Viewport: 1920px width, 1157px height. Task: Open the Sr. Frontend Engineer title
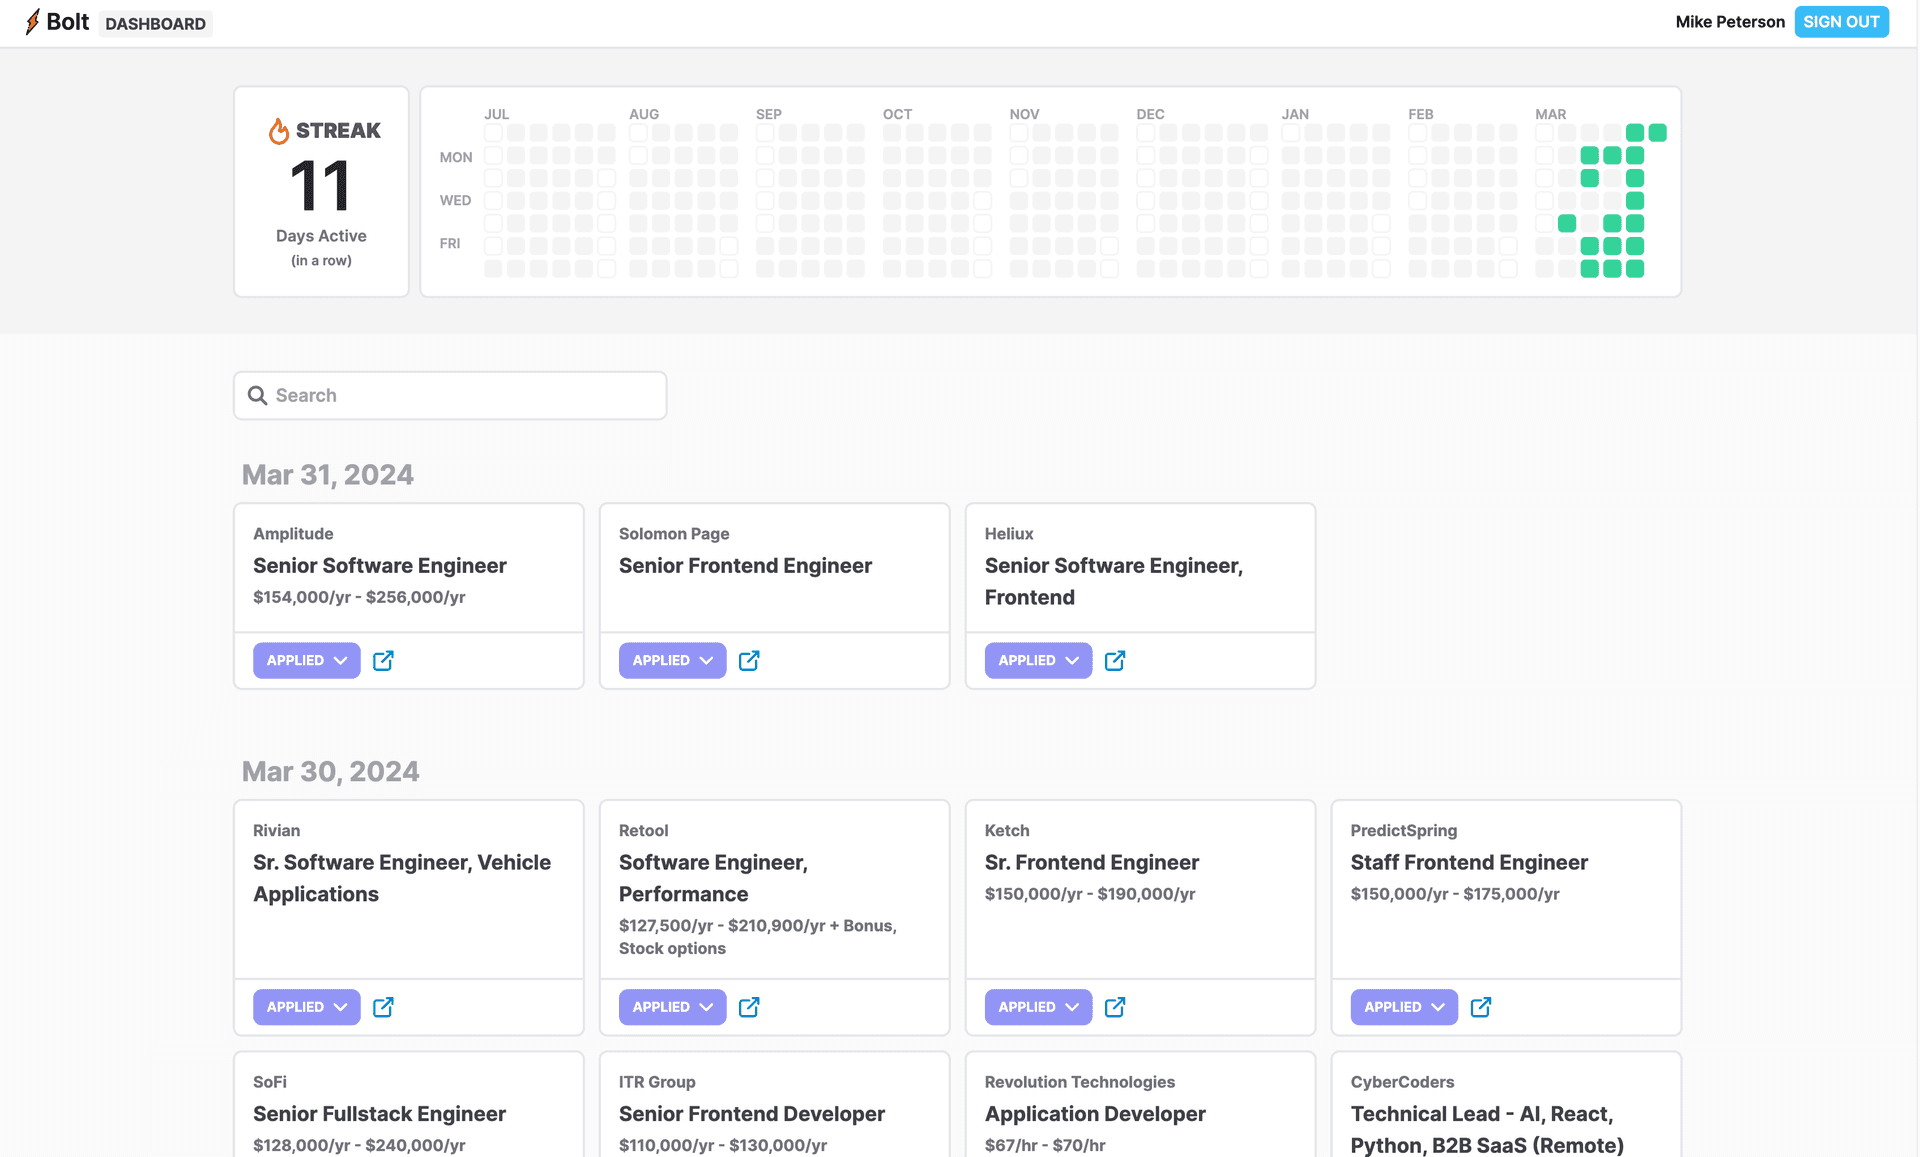coord(1092,863)
